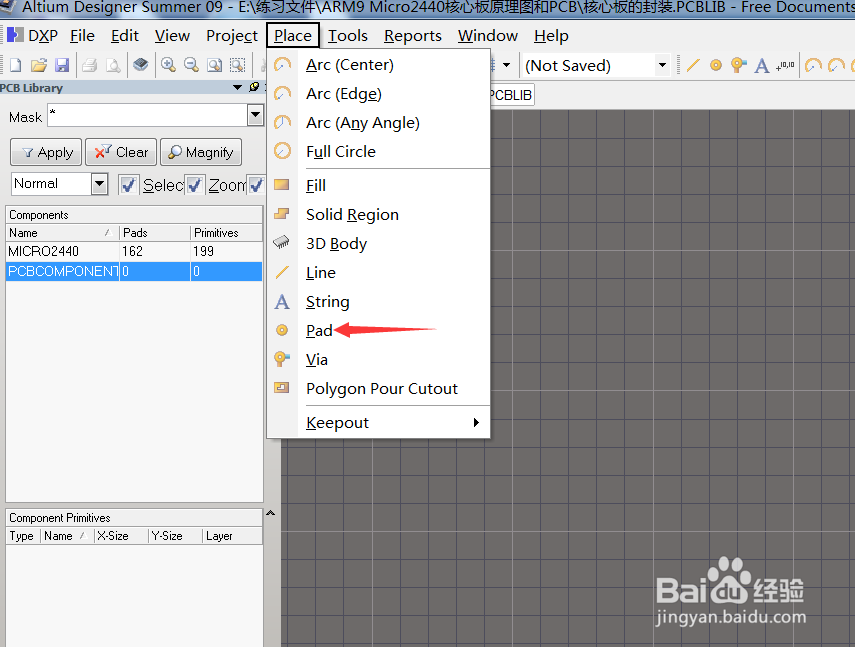Select the Place Pad toolbar icon

[x=715, y=65]
